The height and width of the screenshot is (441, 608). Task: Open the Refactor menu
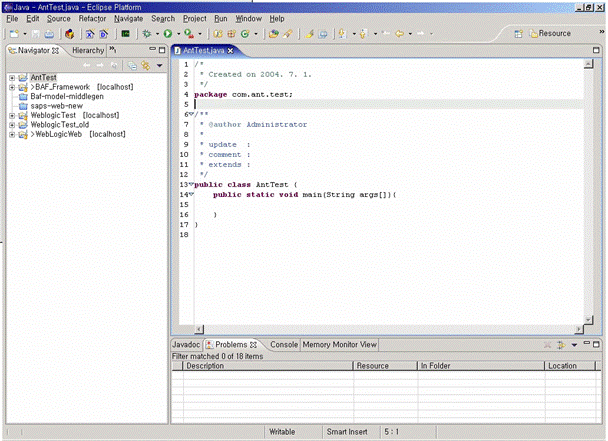click(x=92, y=18)
